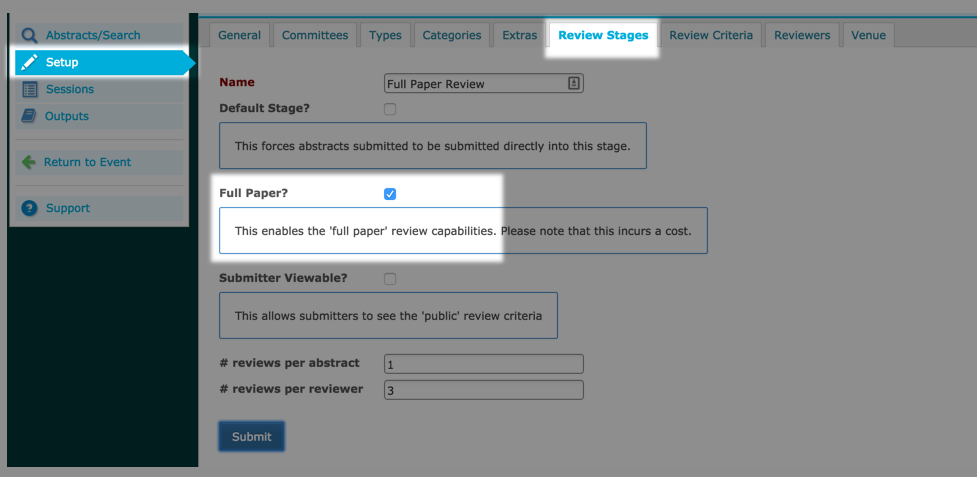Viewport: 977px width, 477px height.
Task: Click the Name input field
Action: click(x=484, y=83)
